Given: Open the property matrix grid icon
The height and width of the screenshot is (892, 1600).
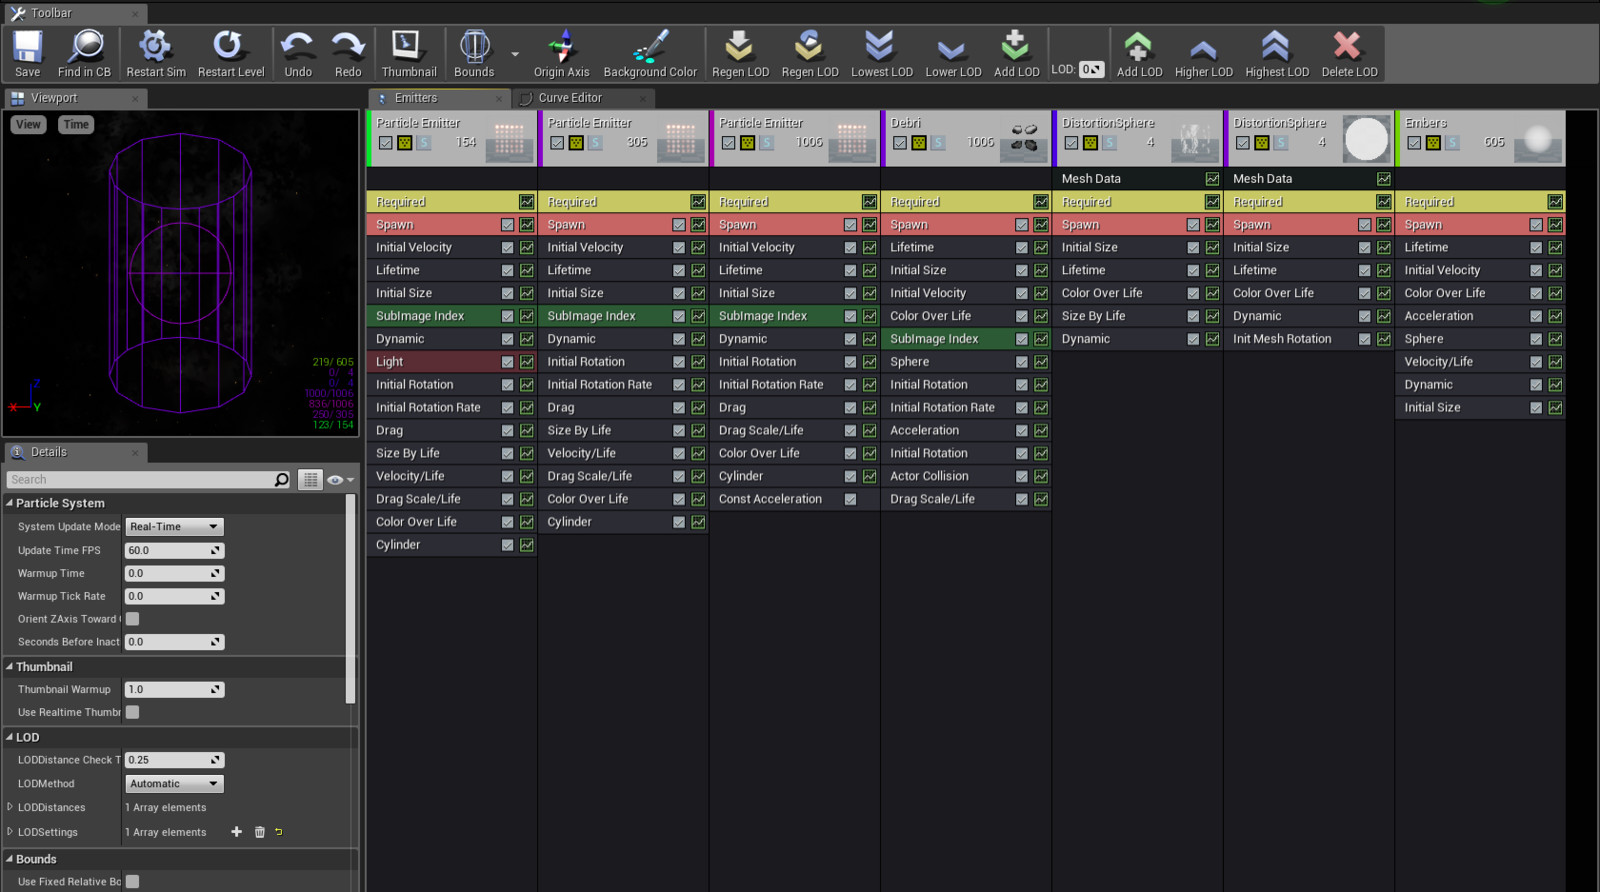Looking at the screenshot, I should point(311,480).
